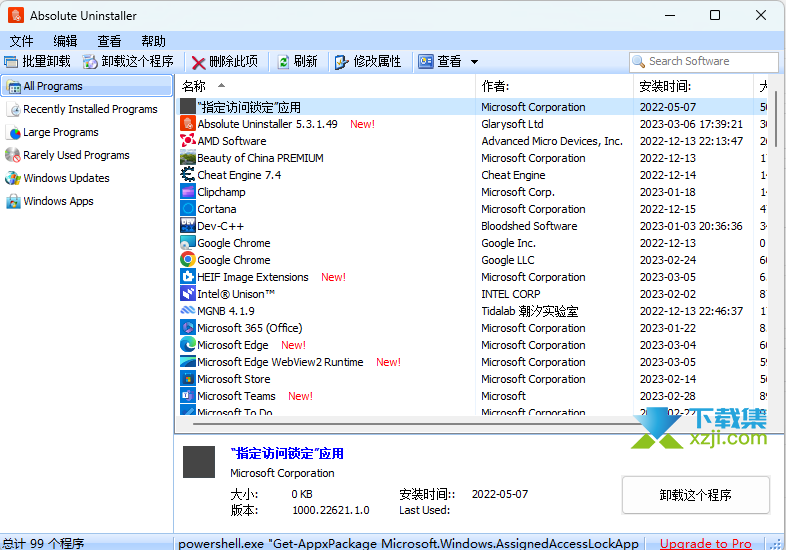The image size is (786, 550).
Task: Click the Batch Uninstall (批量卸载) toolbar icon
Action: (x=11, y=62)
